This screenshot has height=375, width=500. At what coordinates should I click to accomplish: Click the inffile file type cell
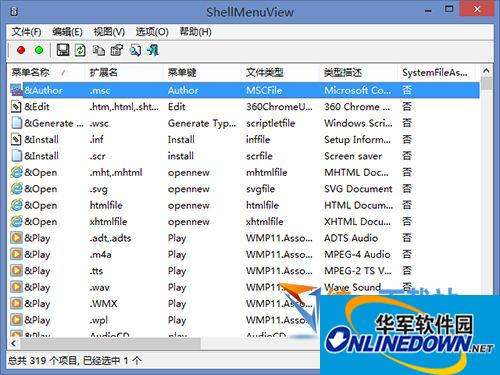(x=258, y=139)
